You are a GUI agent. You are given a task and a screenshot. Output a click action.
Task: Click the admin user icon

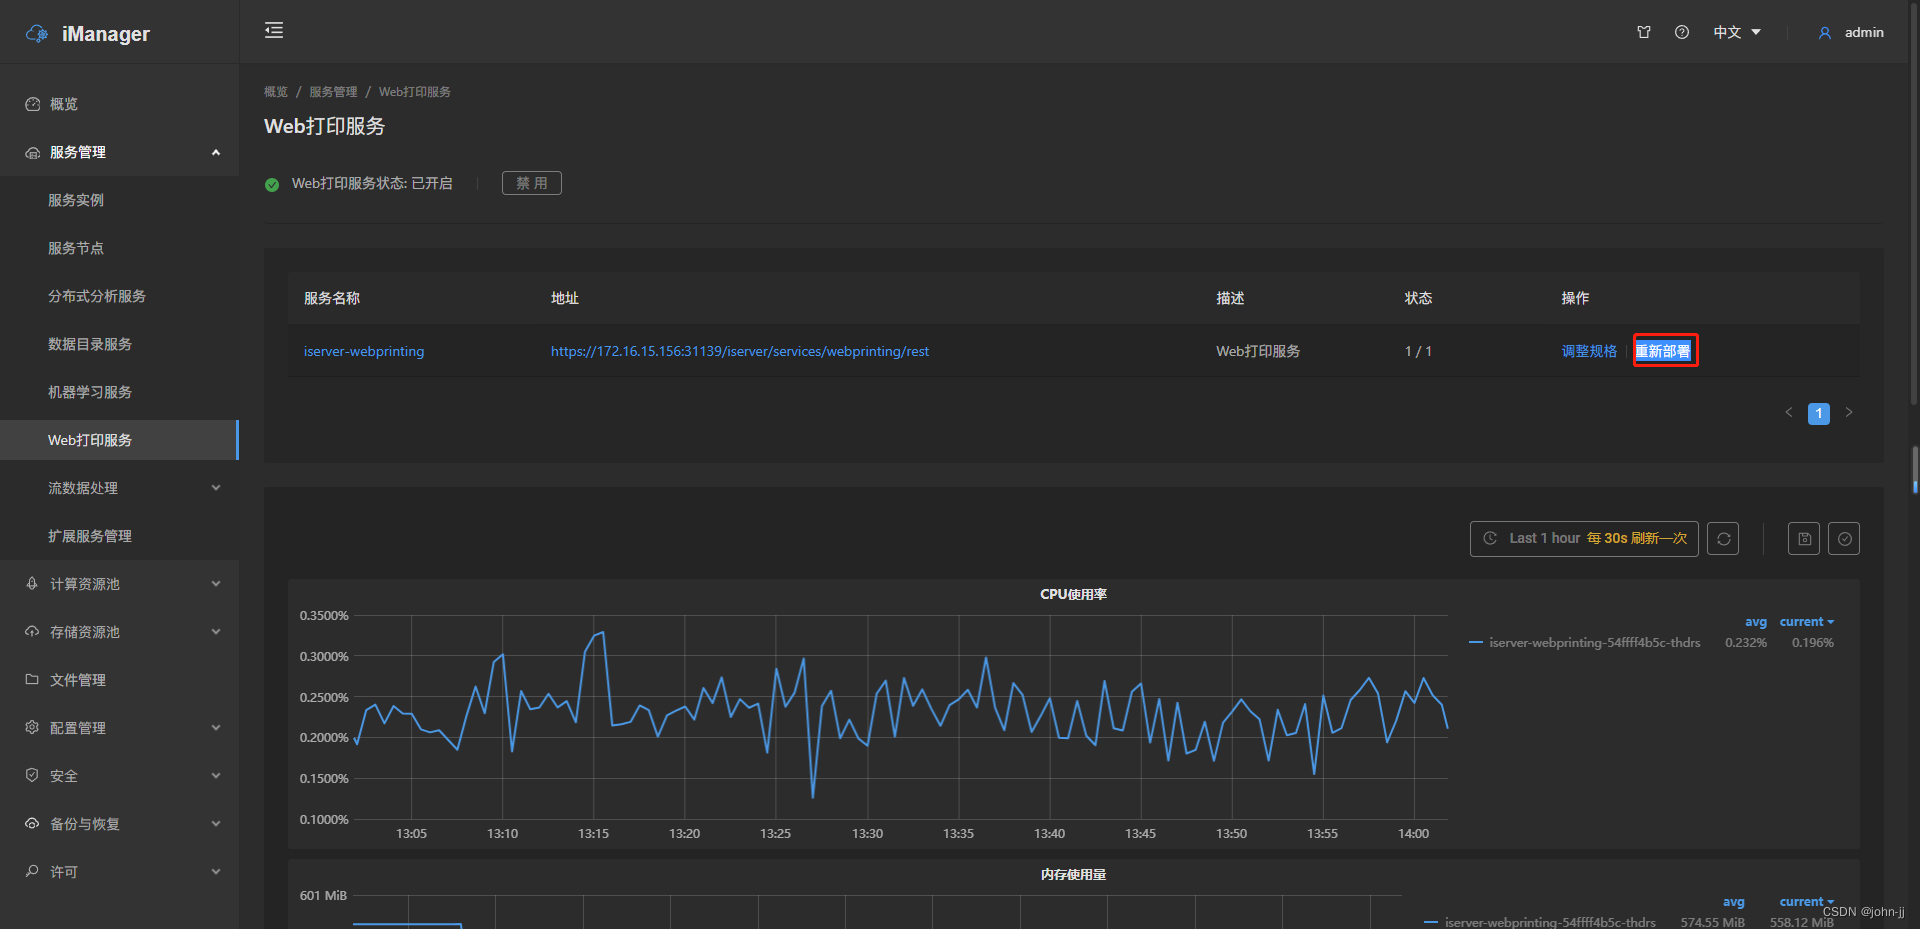(1825, 33)
